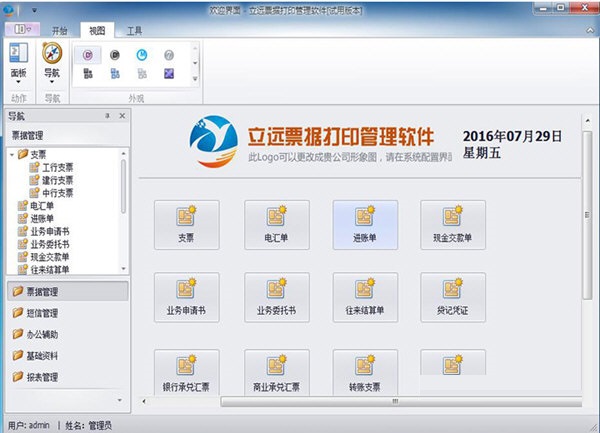The image size is (600, 433).
Task: Apply the gray circle skin in 外观 gallery
Action: tap(169, 55)
